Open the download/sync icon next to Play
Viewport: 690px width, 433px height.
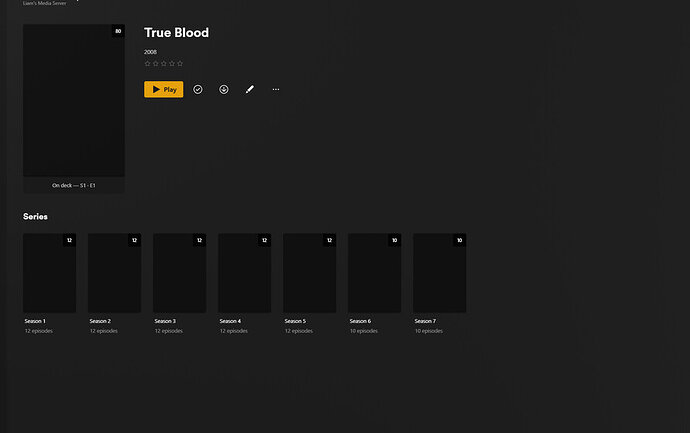tap(224, 89)
